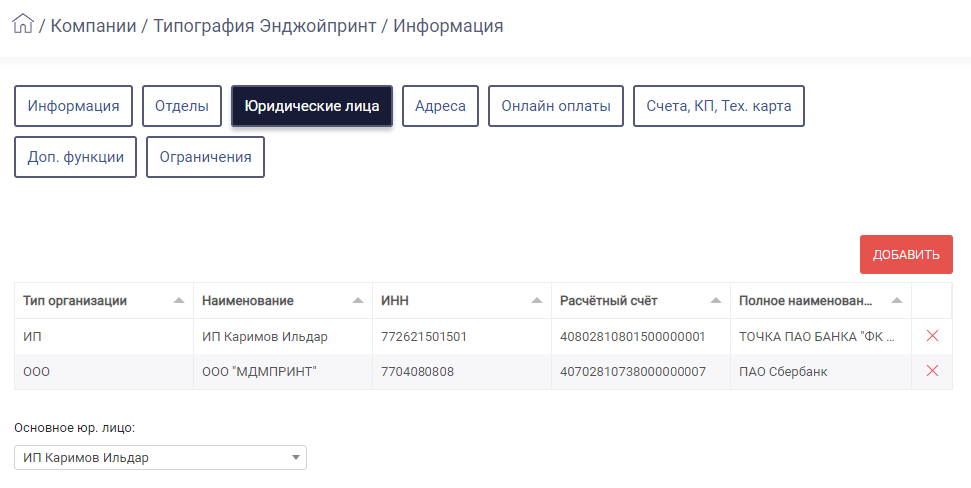Viewport: 971px width, 488px height.
Task: Open Счета, КП, Тех. карта tab
Action: coord(718,106)
